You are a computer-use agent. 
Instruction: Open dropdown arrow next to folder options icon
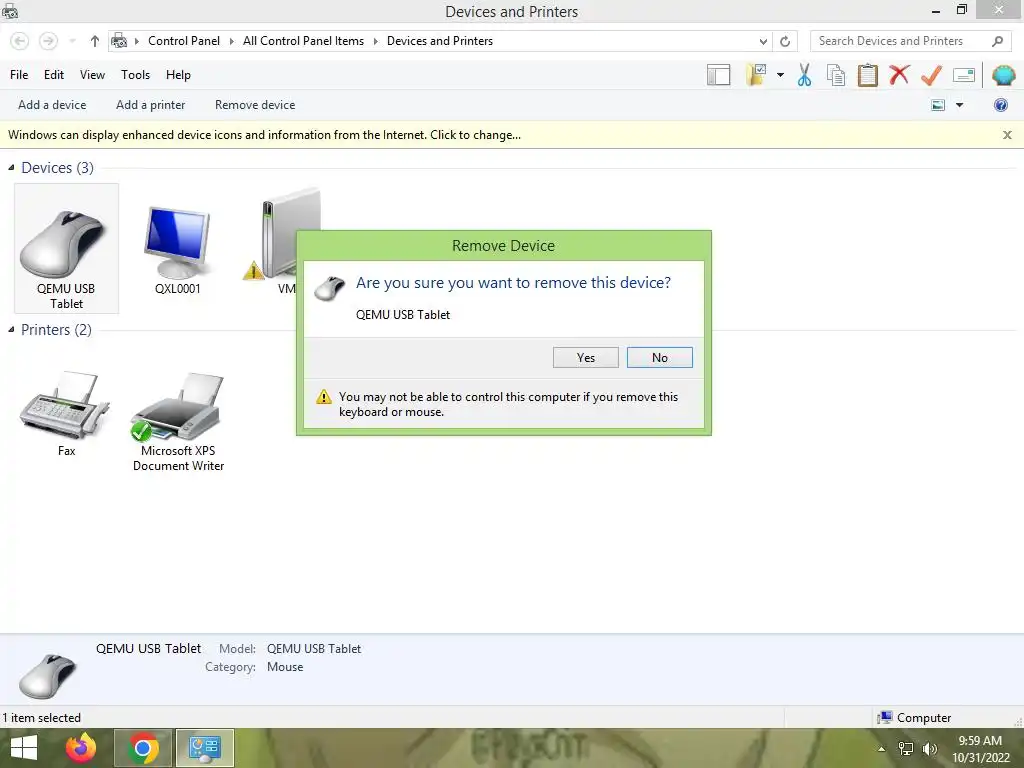tap(780, 75)
